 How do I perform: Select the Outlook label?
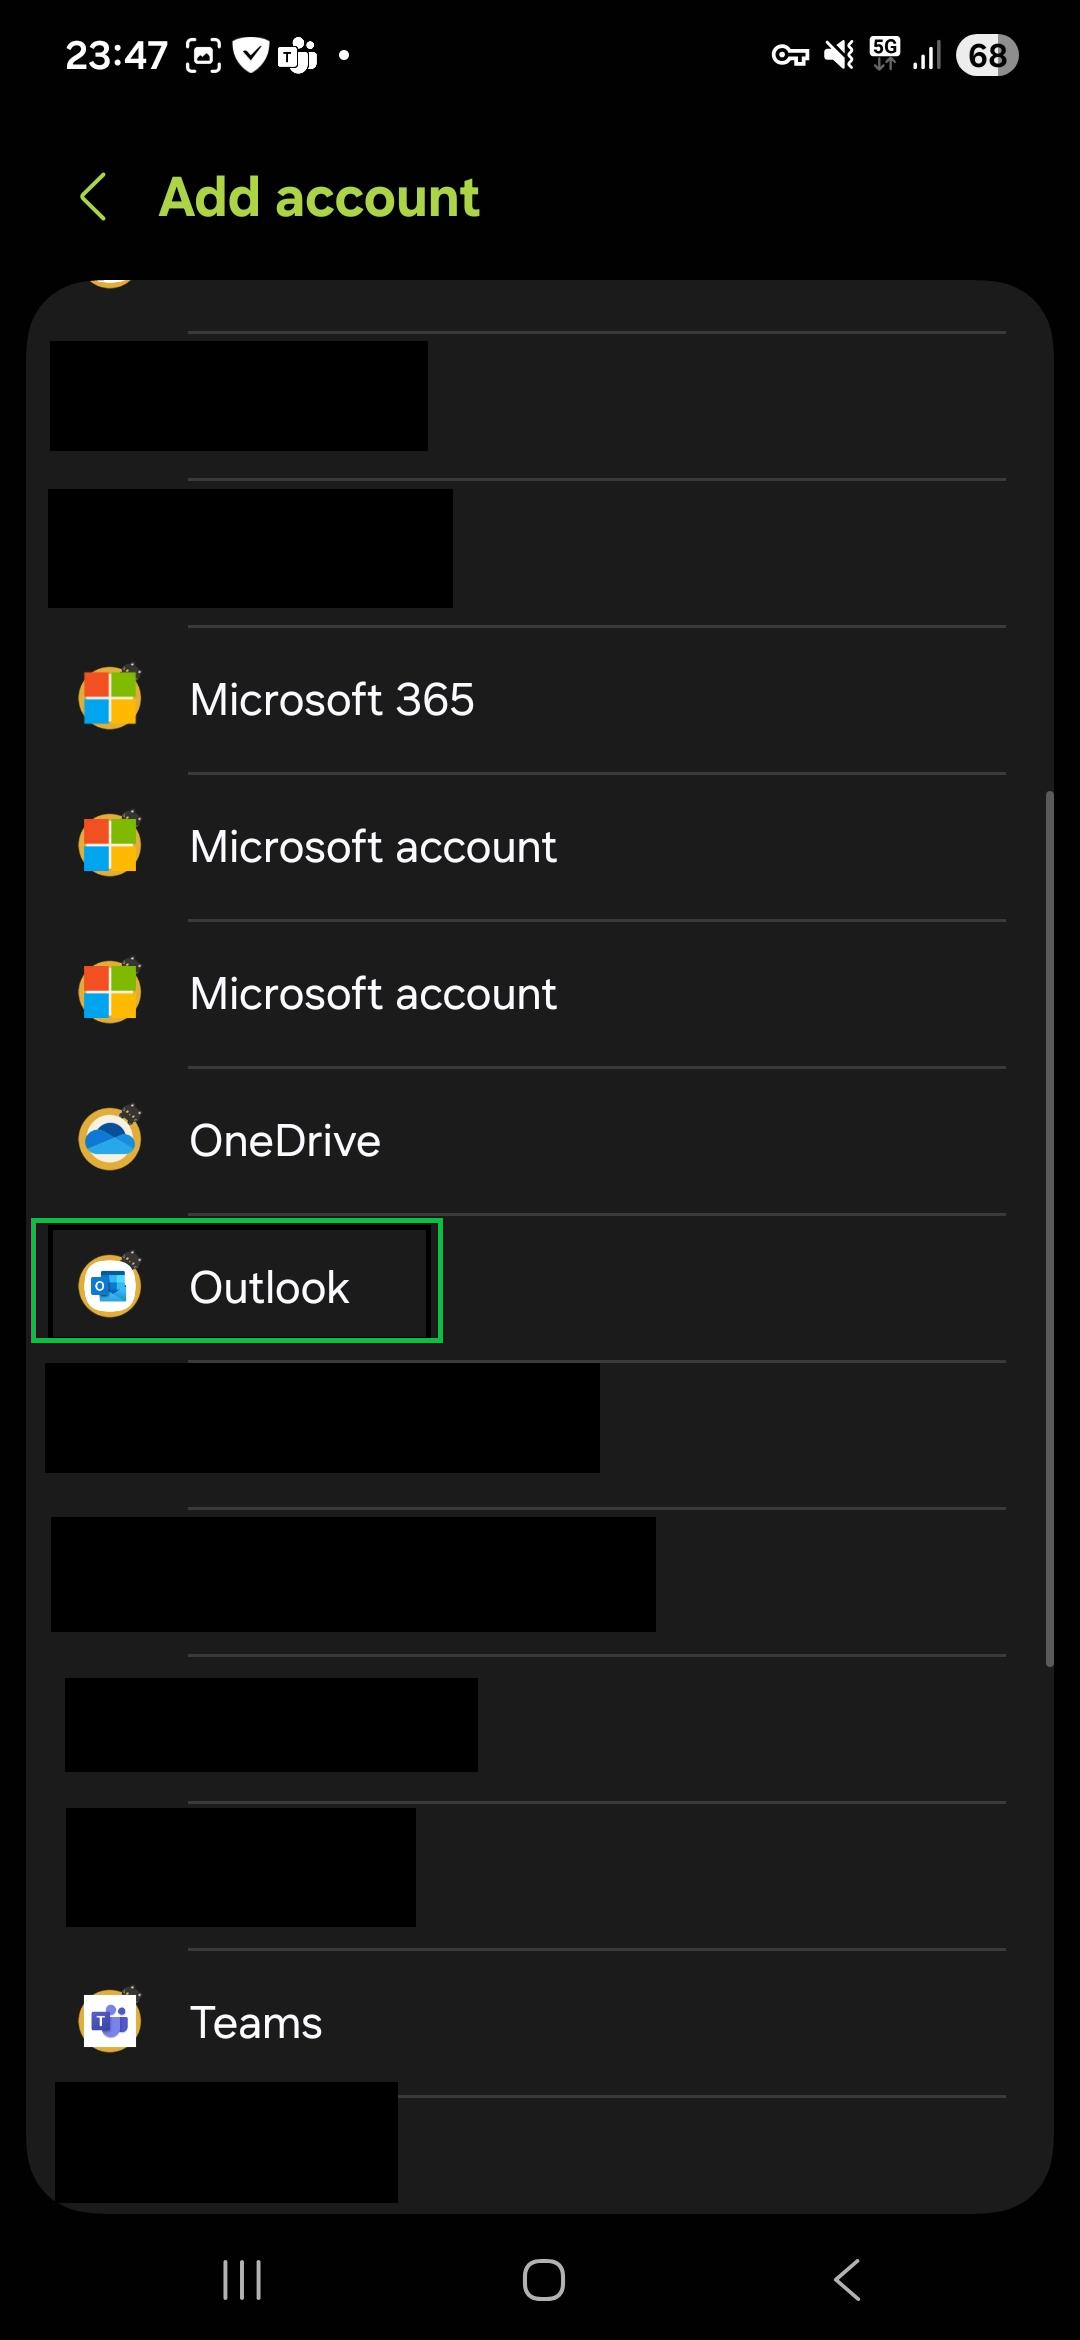(269, 1287)
